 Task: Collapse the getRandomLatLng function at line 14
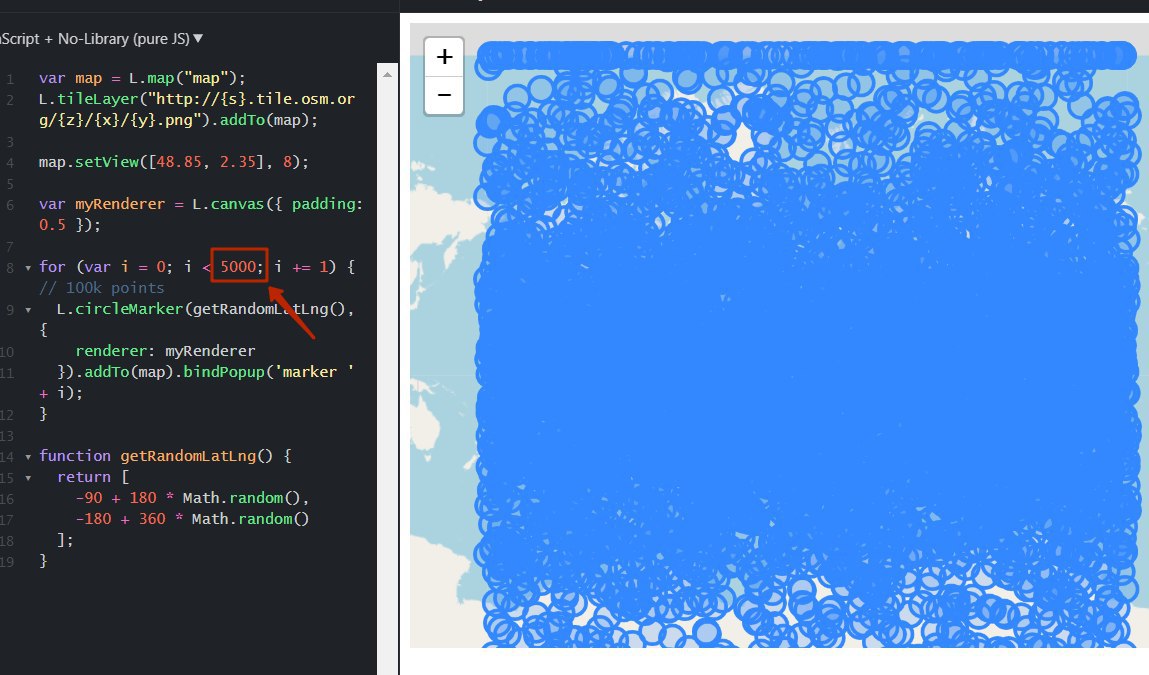[x=28, y=457]
